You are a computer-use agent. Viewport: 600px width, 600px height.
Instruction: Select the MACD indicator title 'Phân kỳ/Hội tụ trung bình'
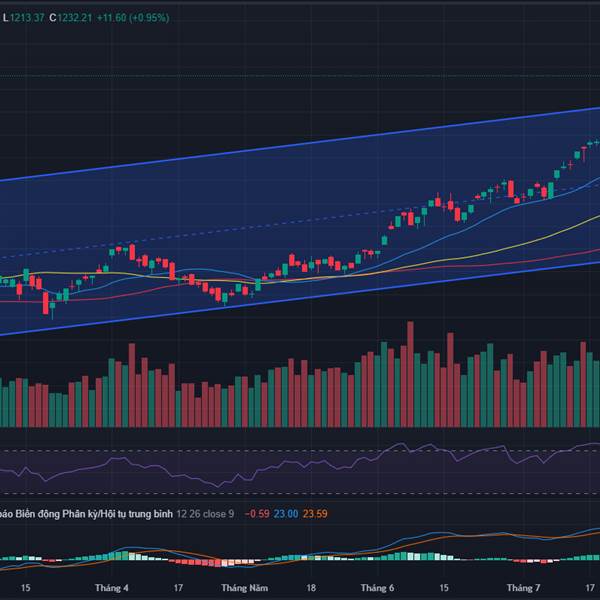pyautogui.click(x=117, y=514)
